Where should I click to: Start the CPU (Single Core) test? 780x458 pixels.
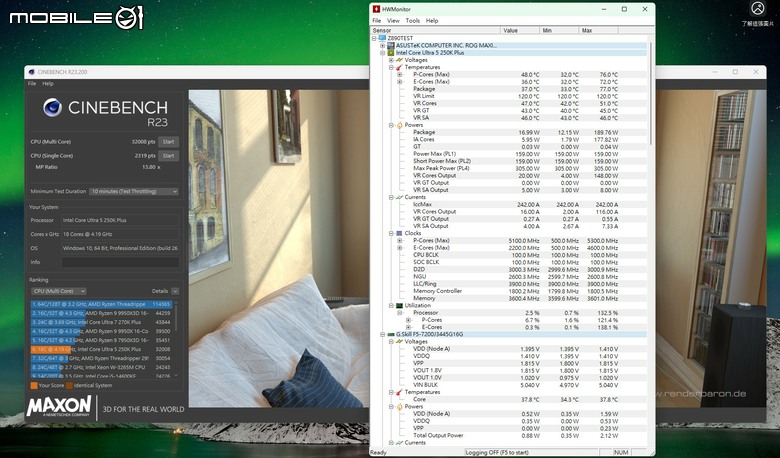(168, 156)
